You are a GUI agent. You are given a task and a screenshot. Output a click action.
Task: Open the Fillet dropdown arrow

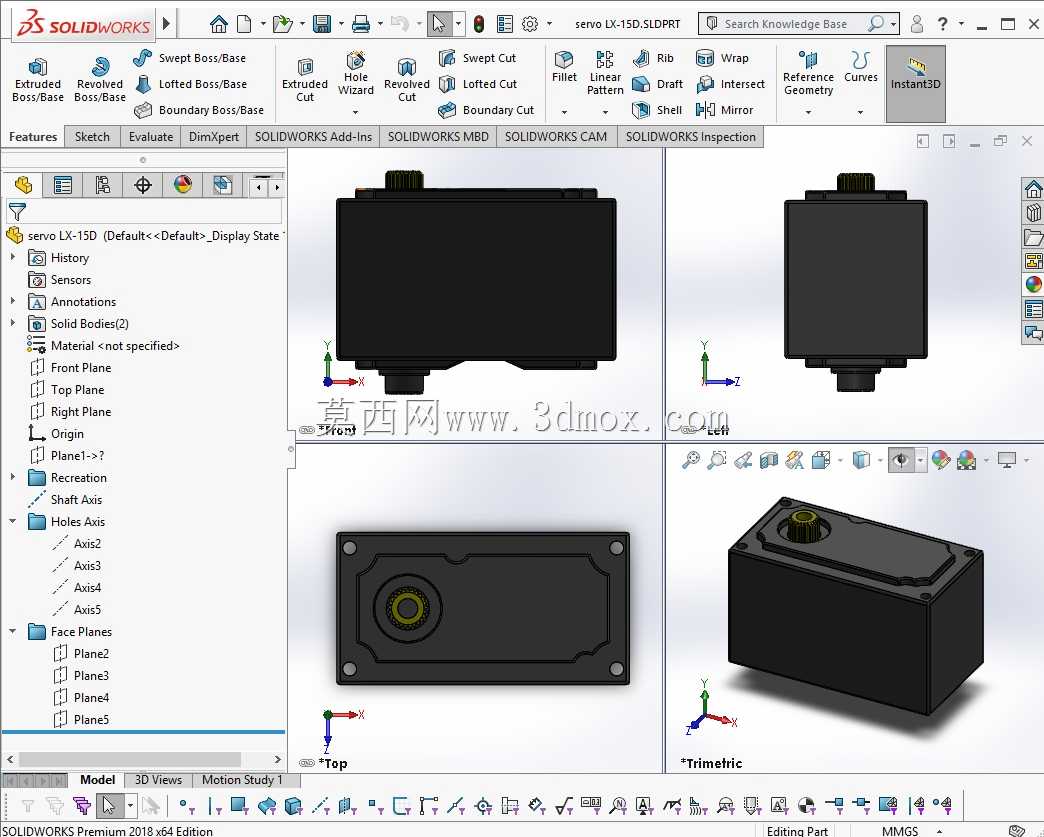[x=564, y=113]
